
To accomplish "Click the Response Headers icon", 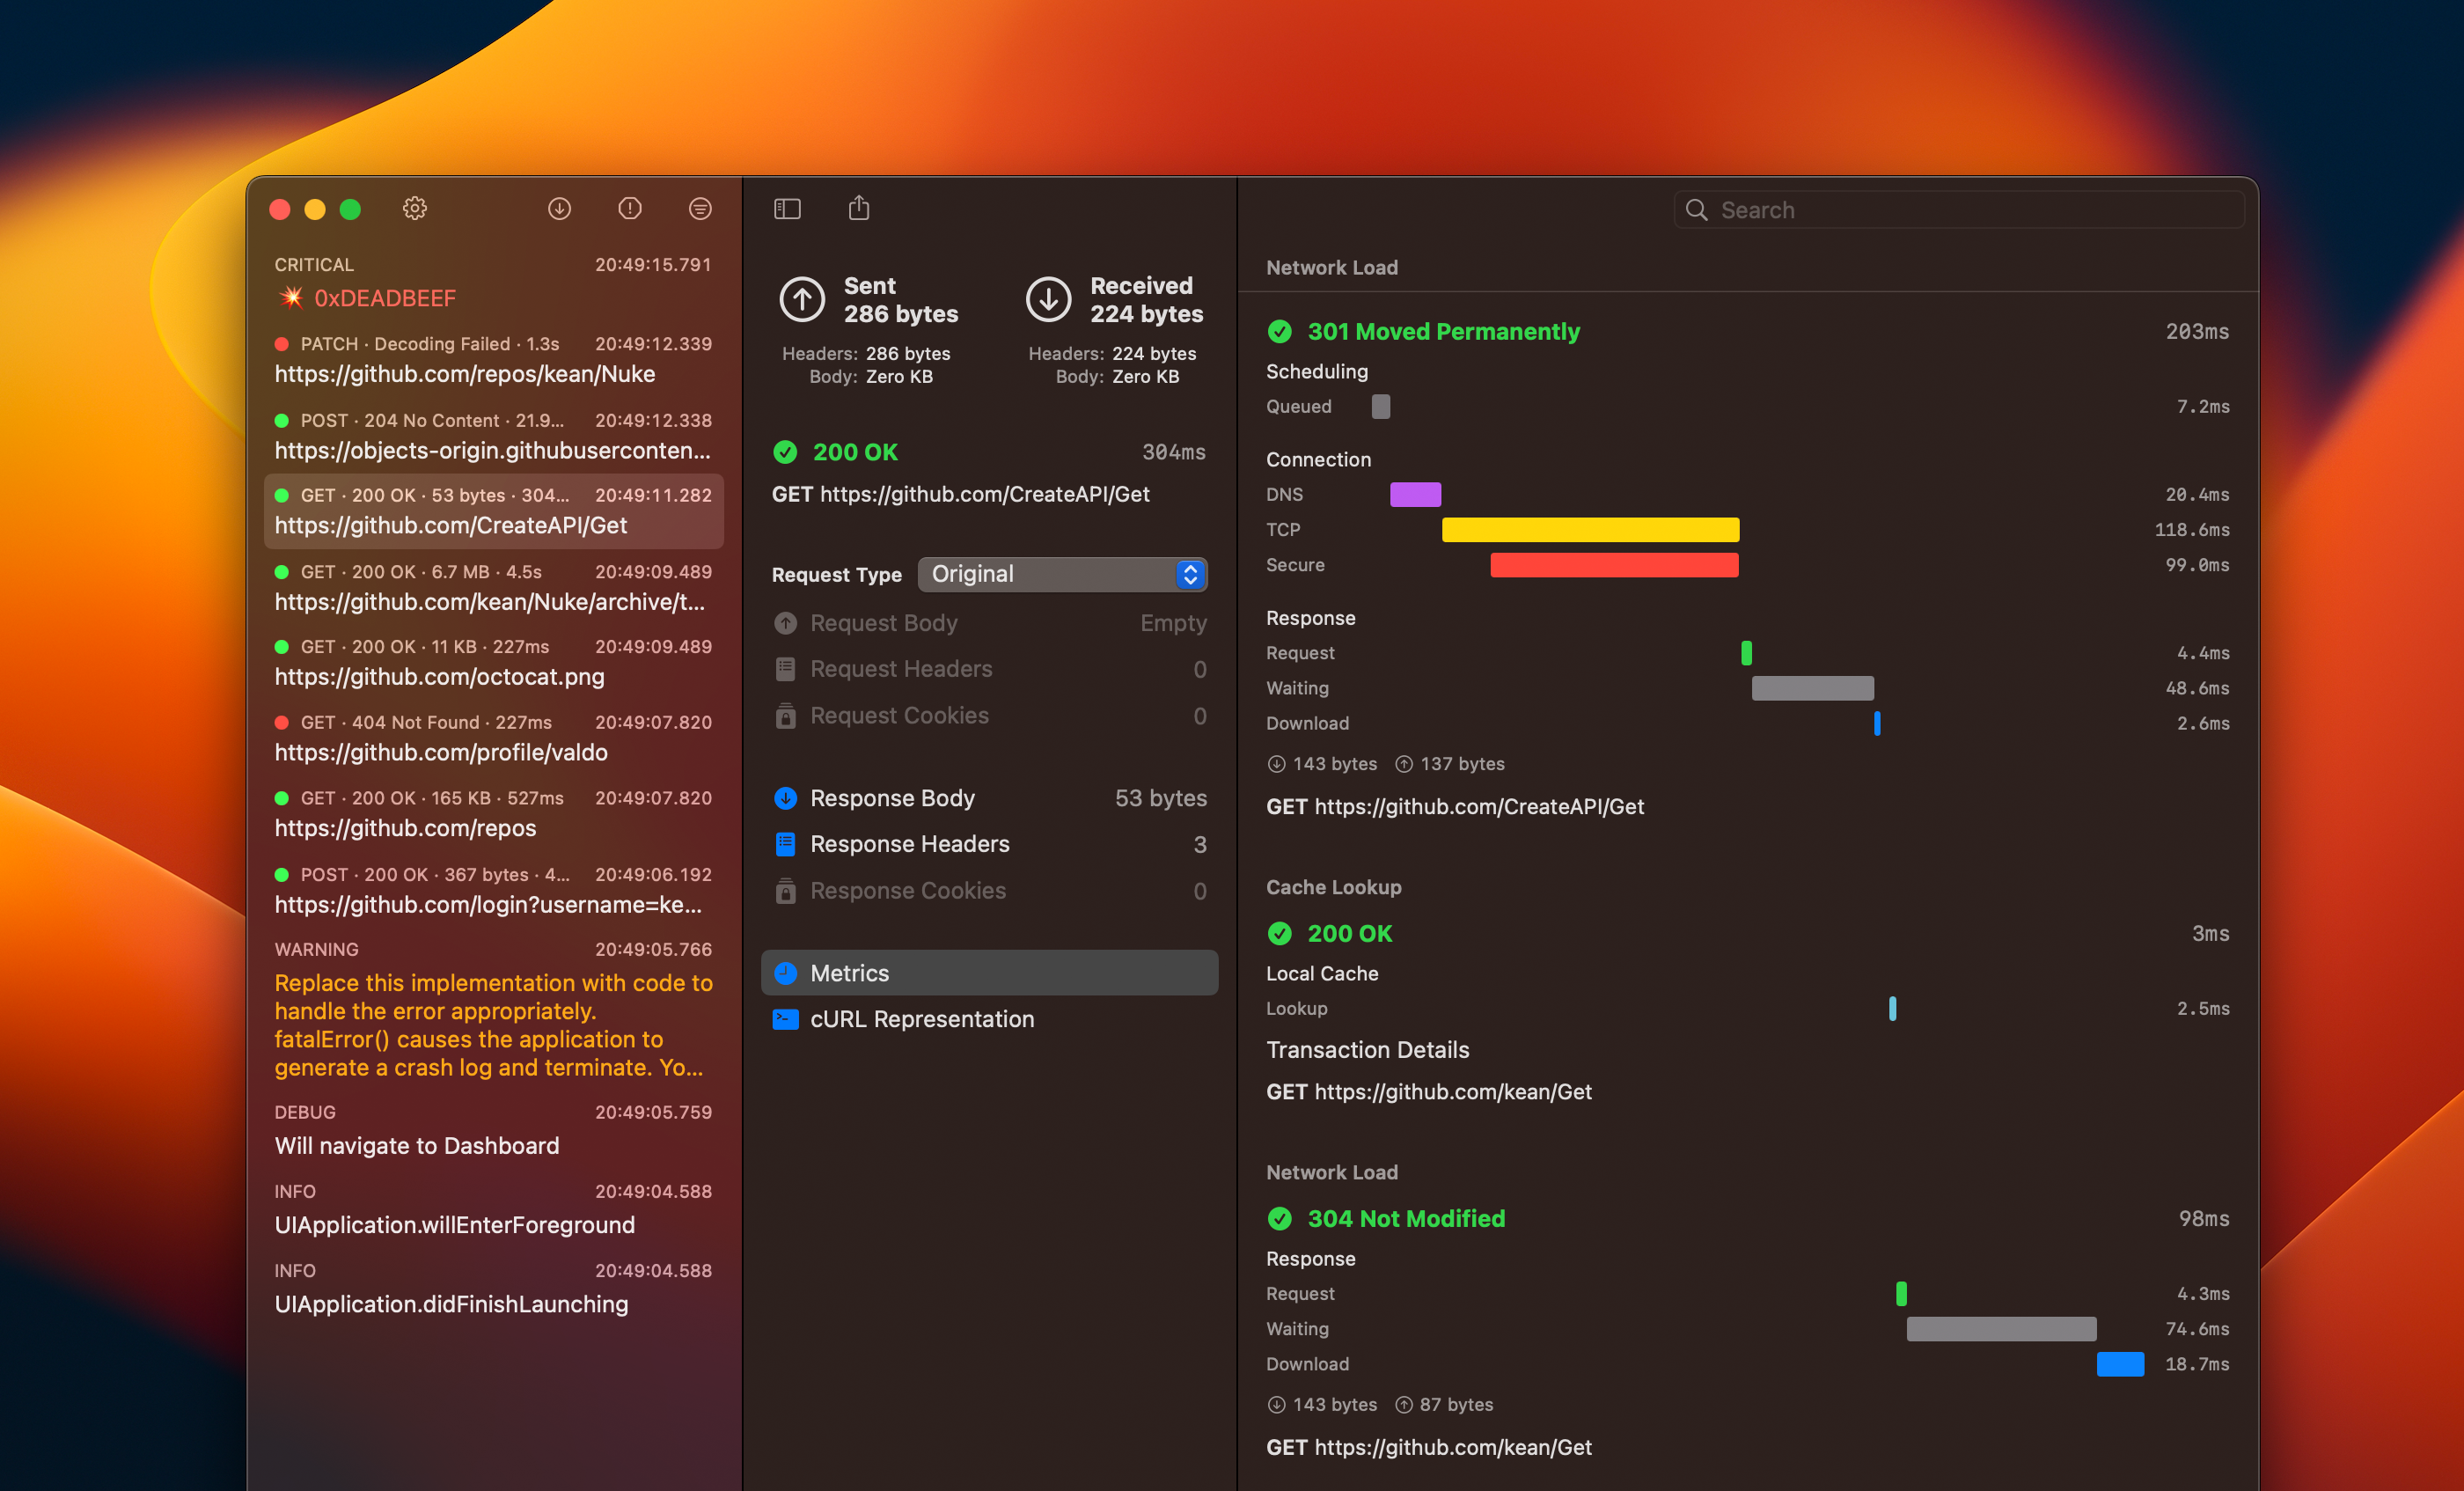I will click(786, 844).
